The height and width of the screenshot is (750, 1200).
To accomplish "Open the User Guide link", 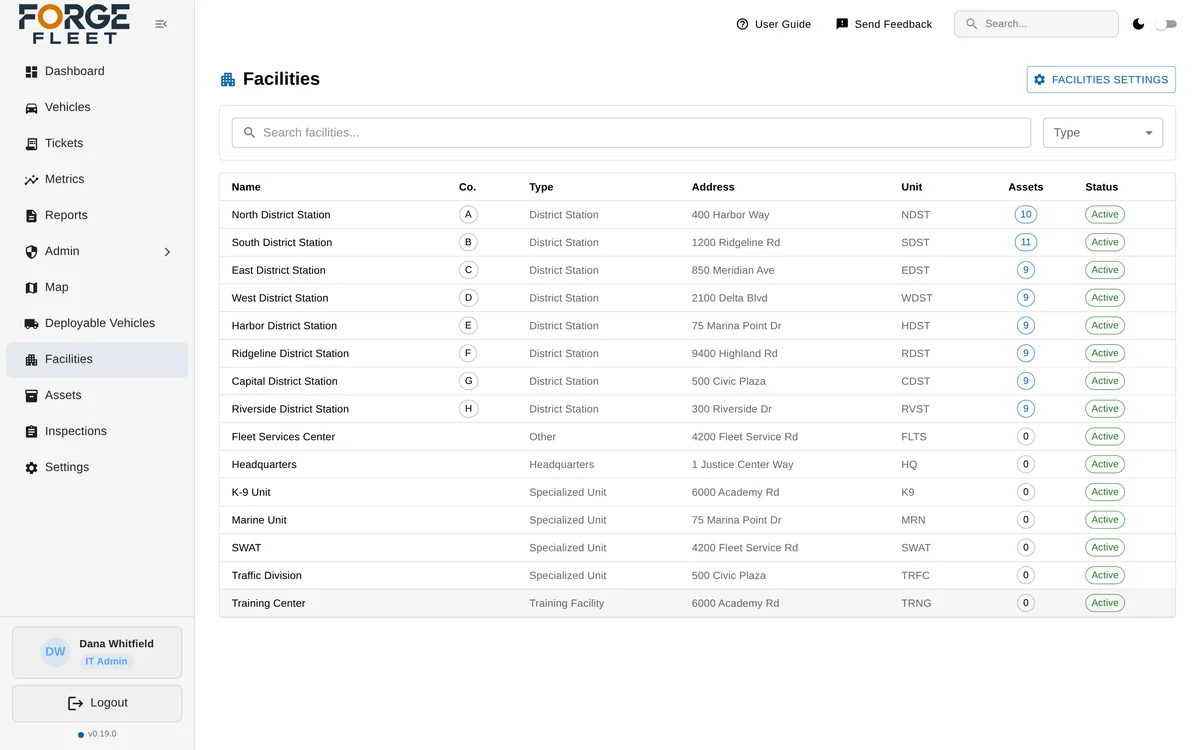I will (773, 24).
